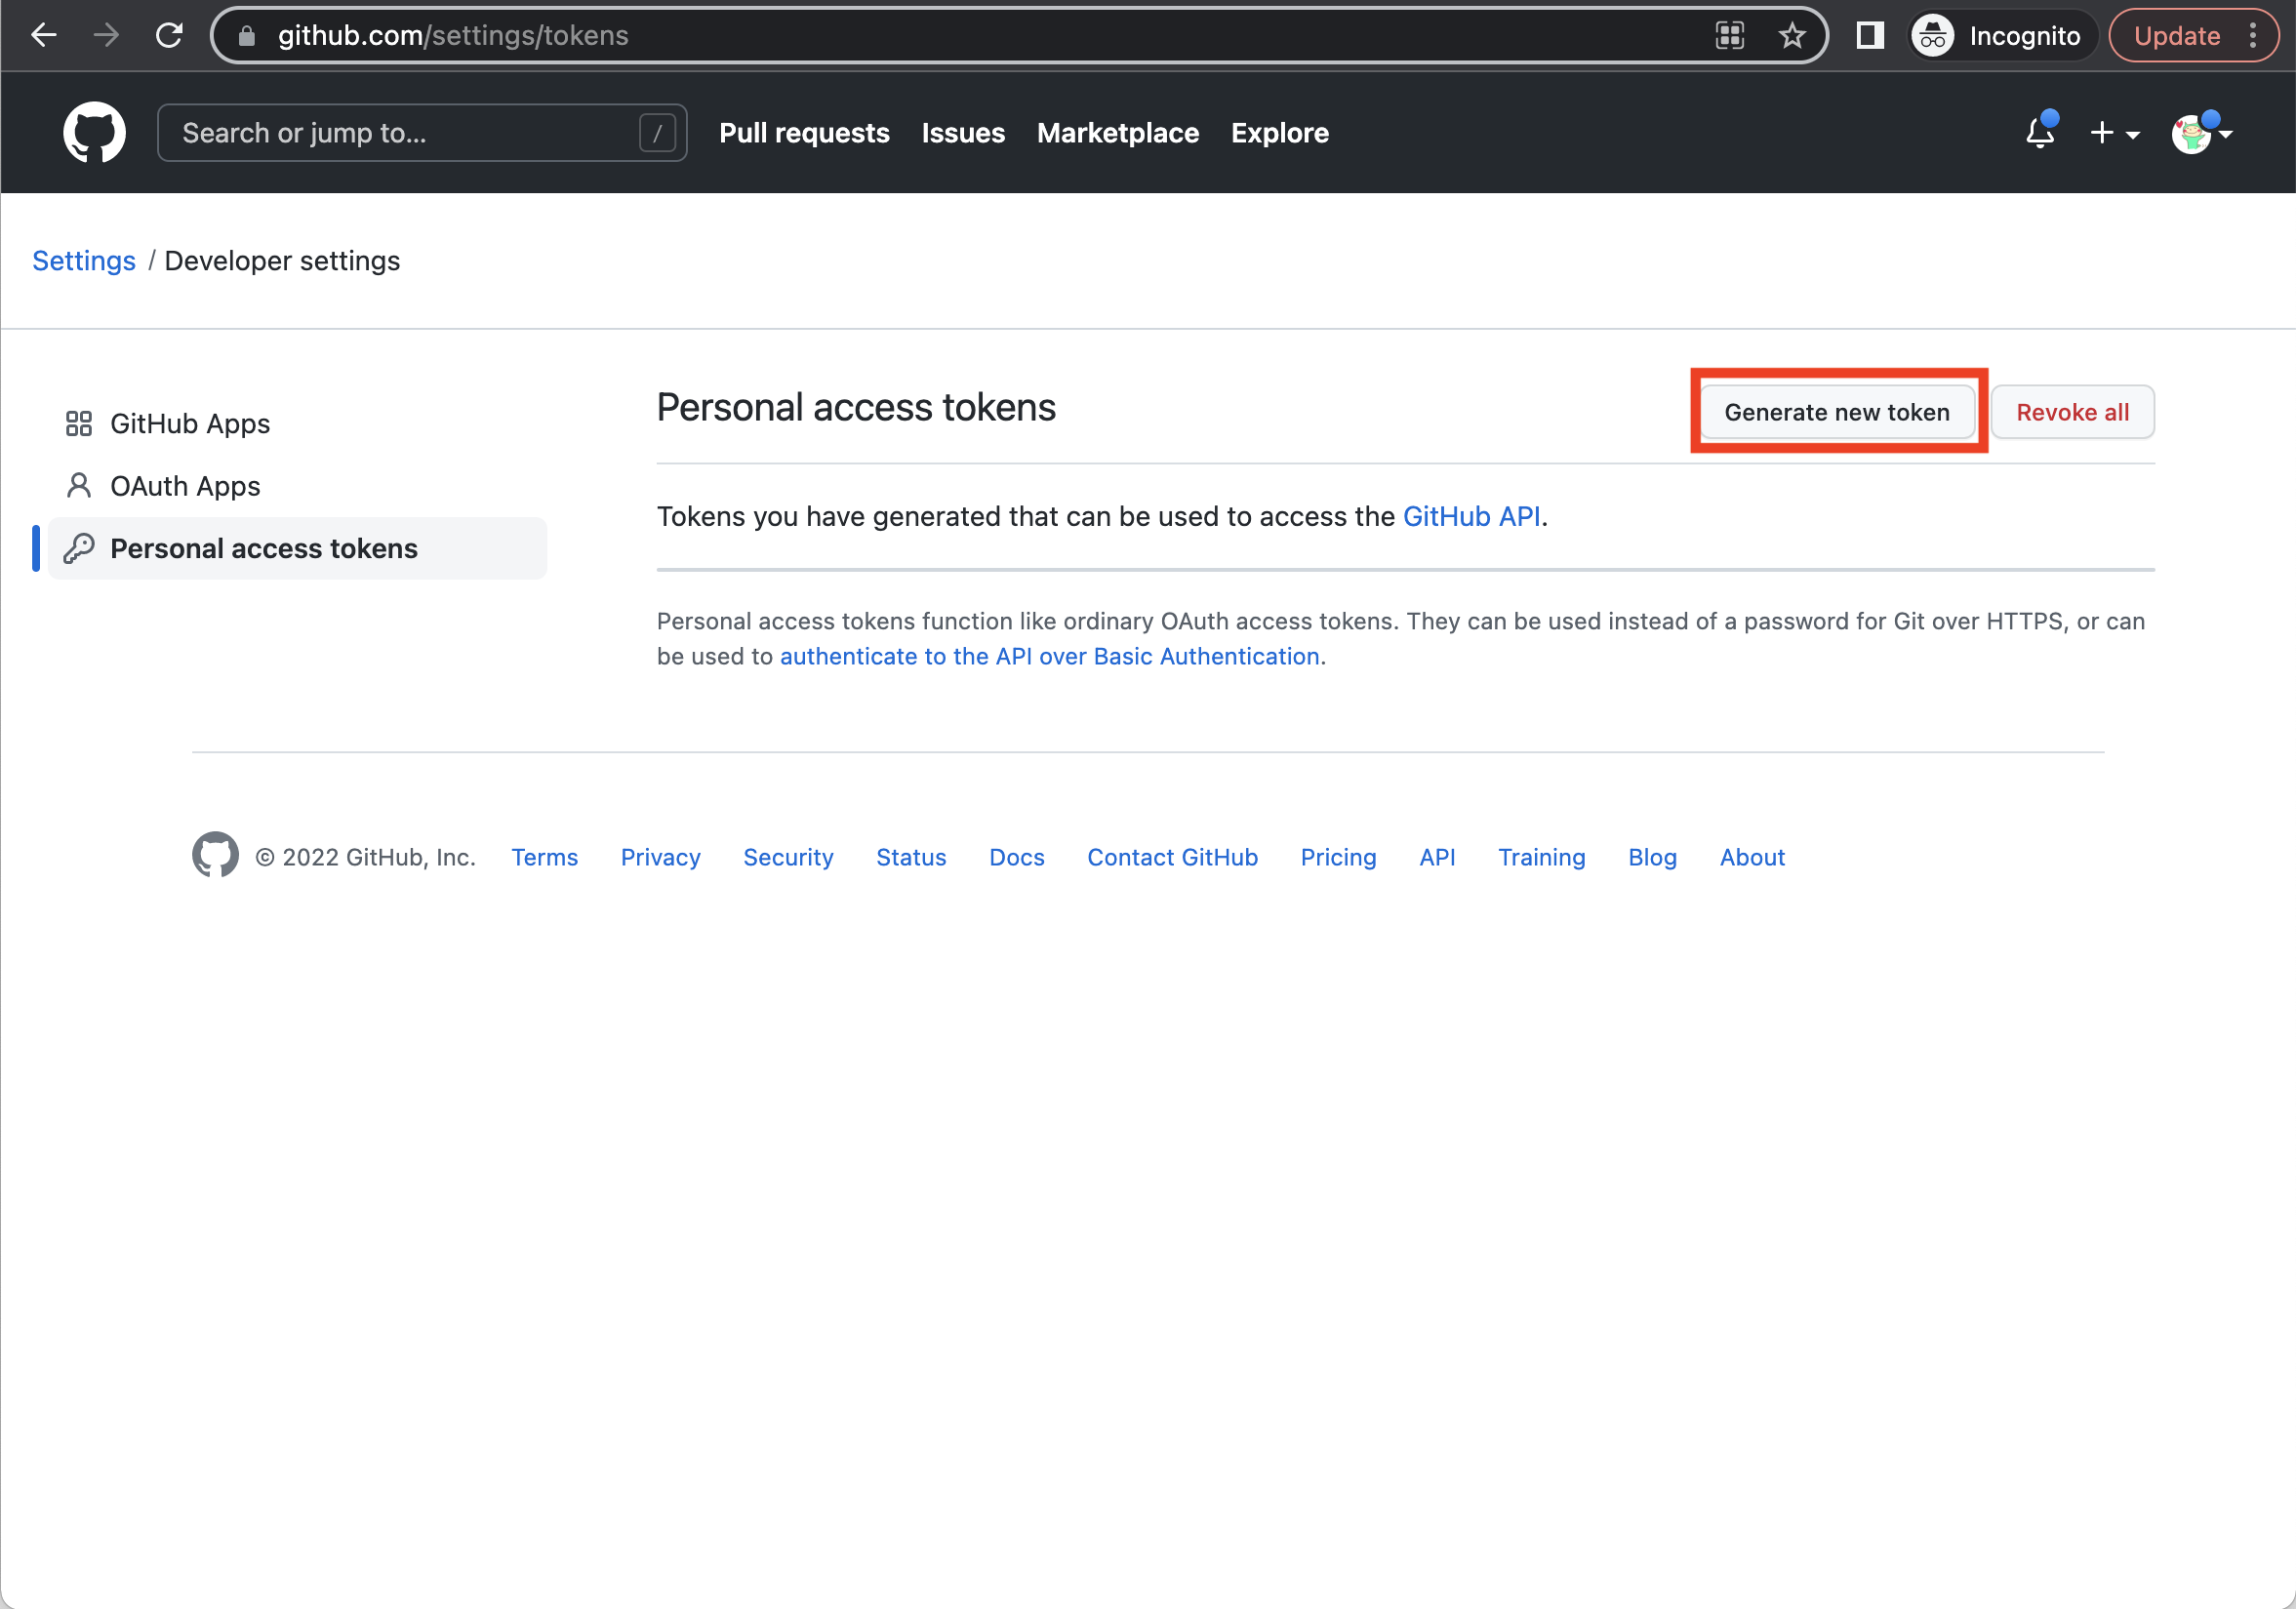Image resolution: width=2296 pixels, height=1609 pixels.
Task: Click the lock icon in address bar
Action: click(x=246, y=36)
